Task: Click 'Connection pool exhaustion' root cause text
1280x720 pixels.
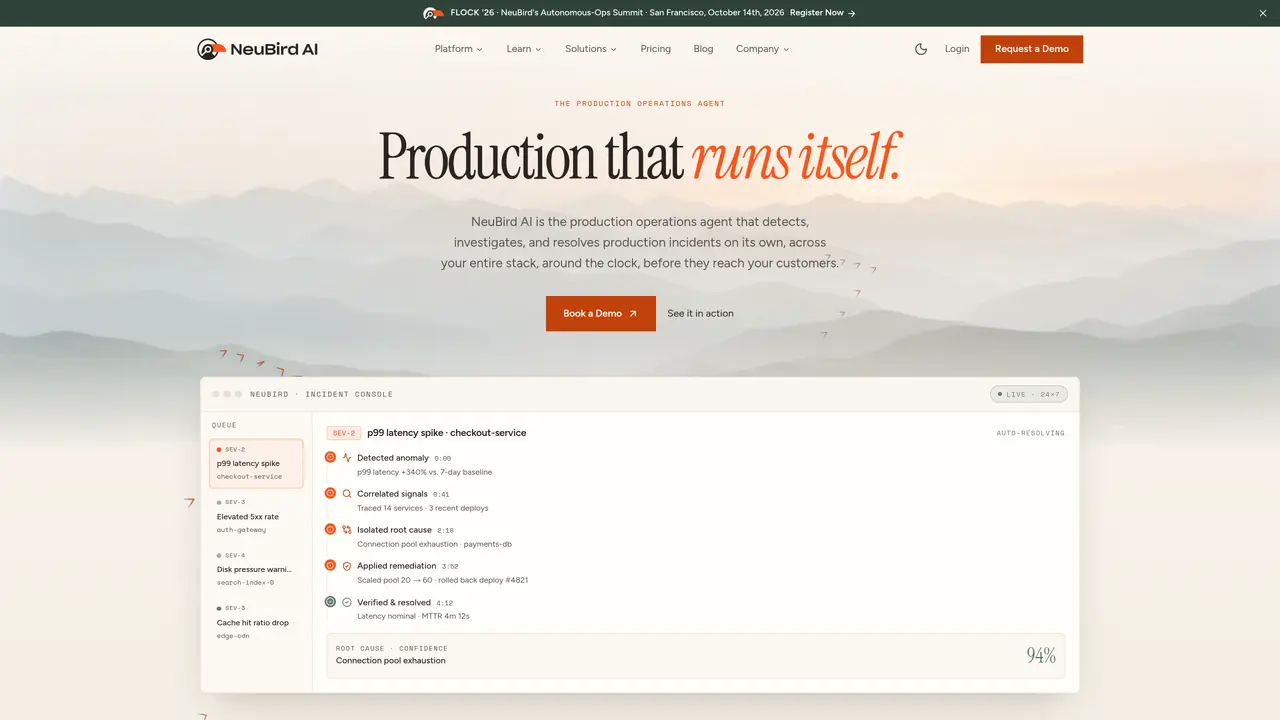Action: (x=391, y=661)
